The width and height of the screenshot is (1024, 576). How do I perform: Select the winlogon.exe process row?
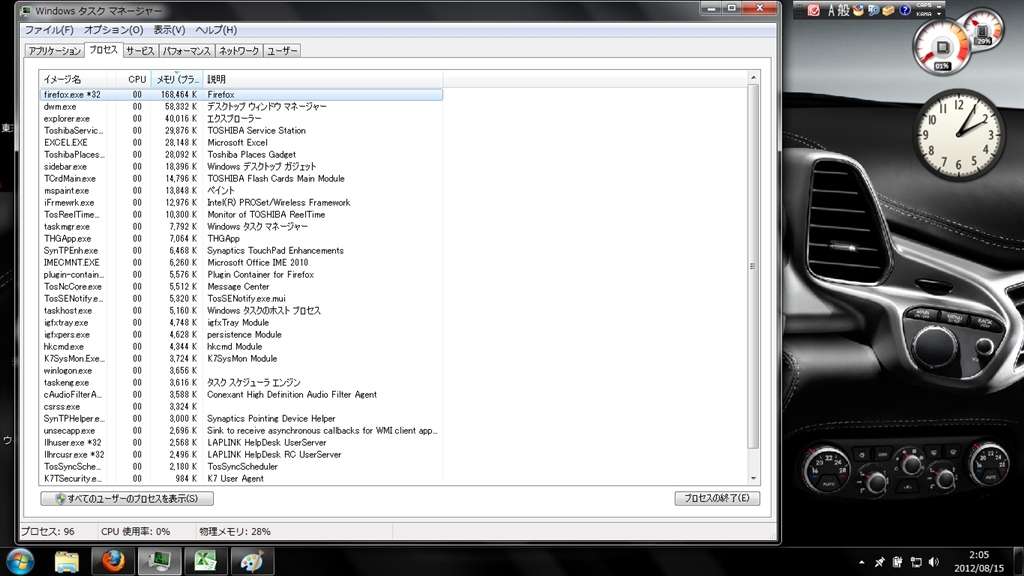(x=241, y=370)
